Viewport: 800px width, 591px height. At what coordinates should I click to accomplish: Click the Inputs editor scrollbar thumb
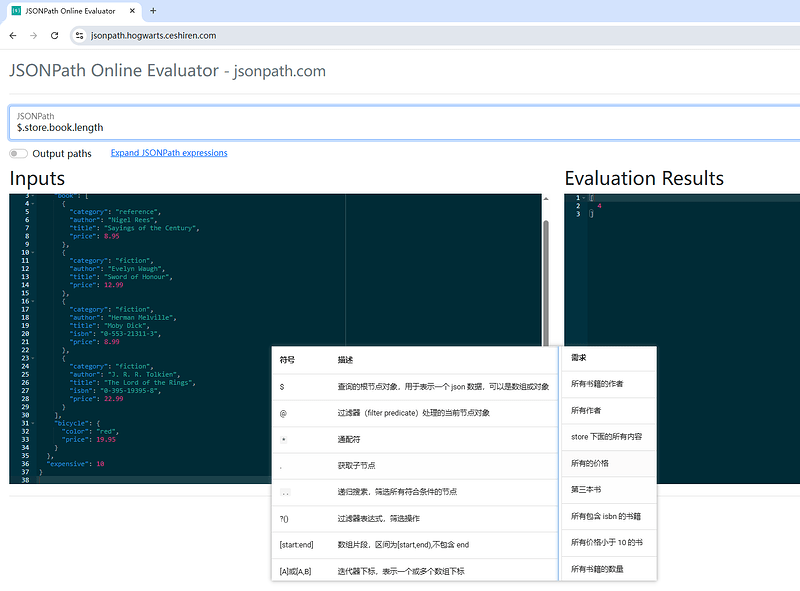click(546, 283)
